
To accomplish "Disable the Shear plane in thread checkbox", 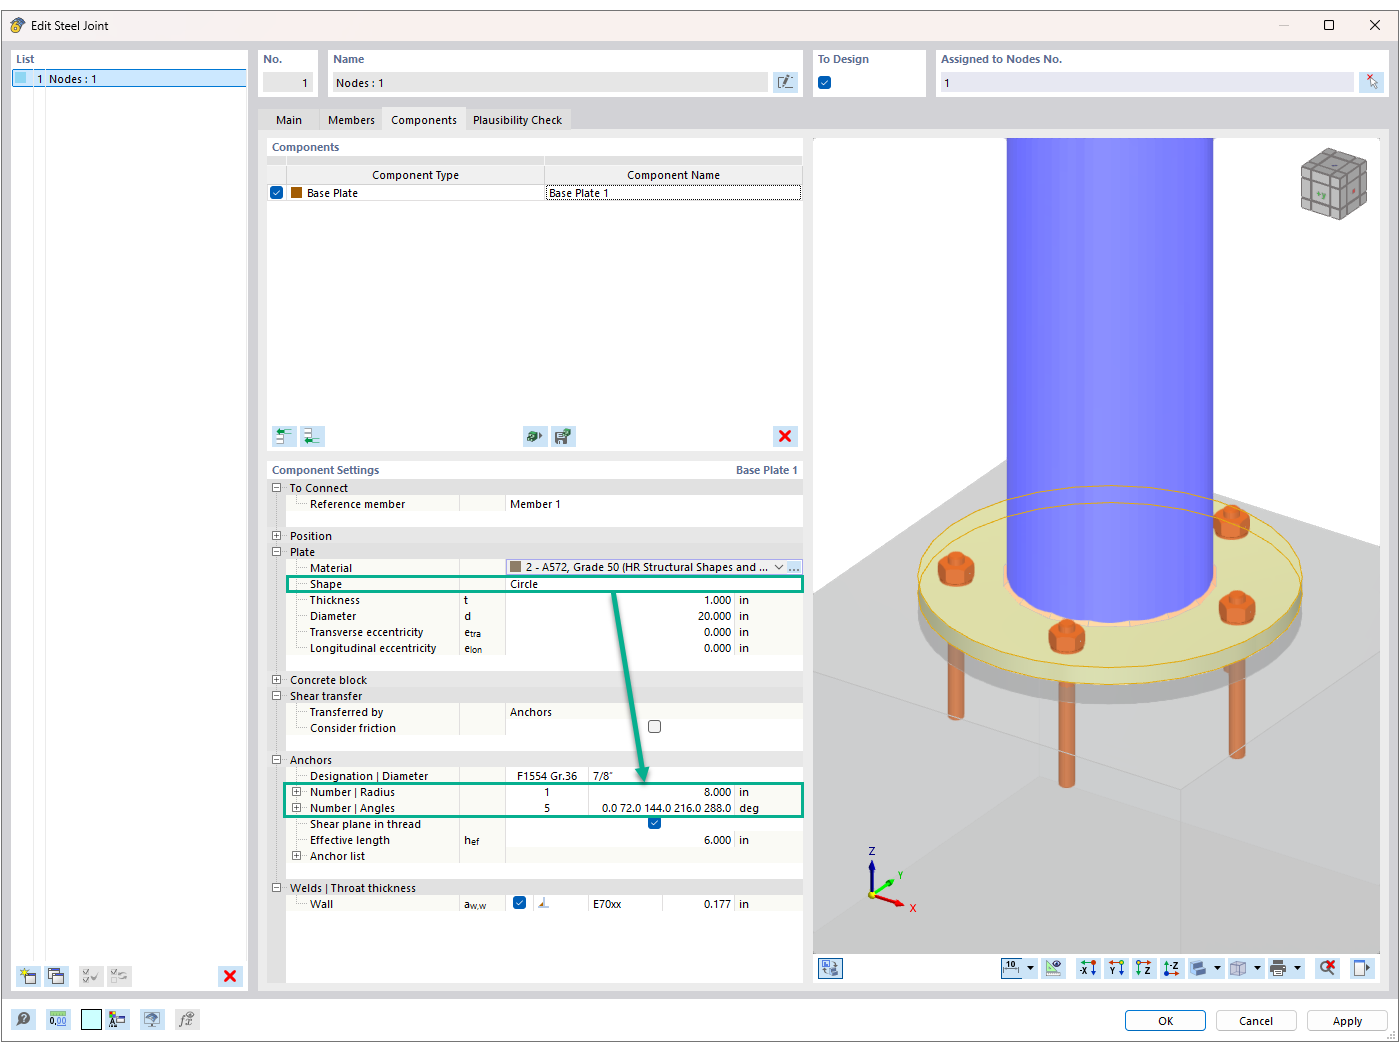I will click(654, 823).
